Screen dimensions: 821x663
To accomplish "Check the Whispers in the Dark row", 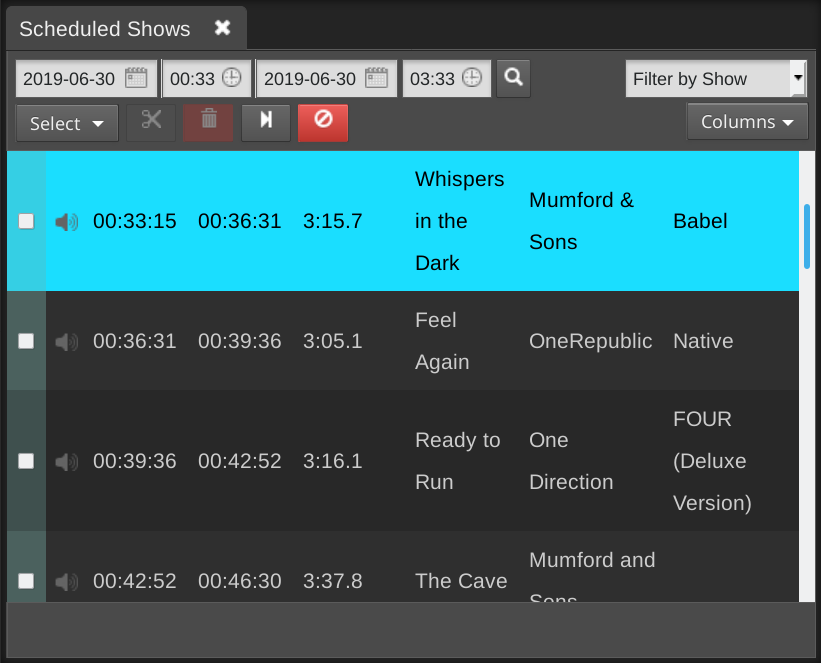I will tap(26, 222).
